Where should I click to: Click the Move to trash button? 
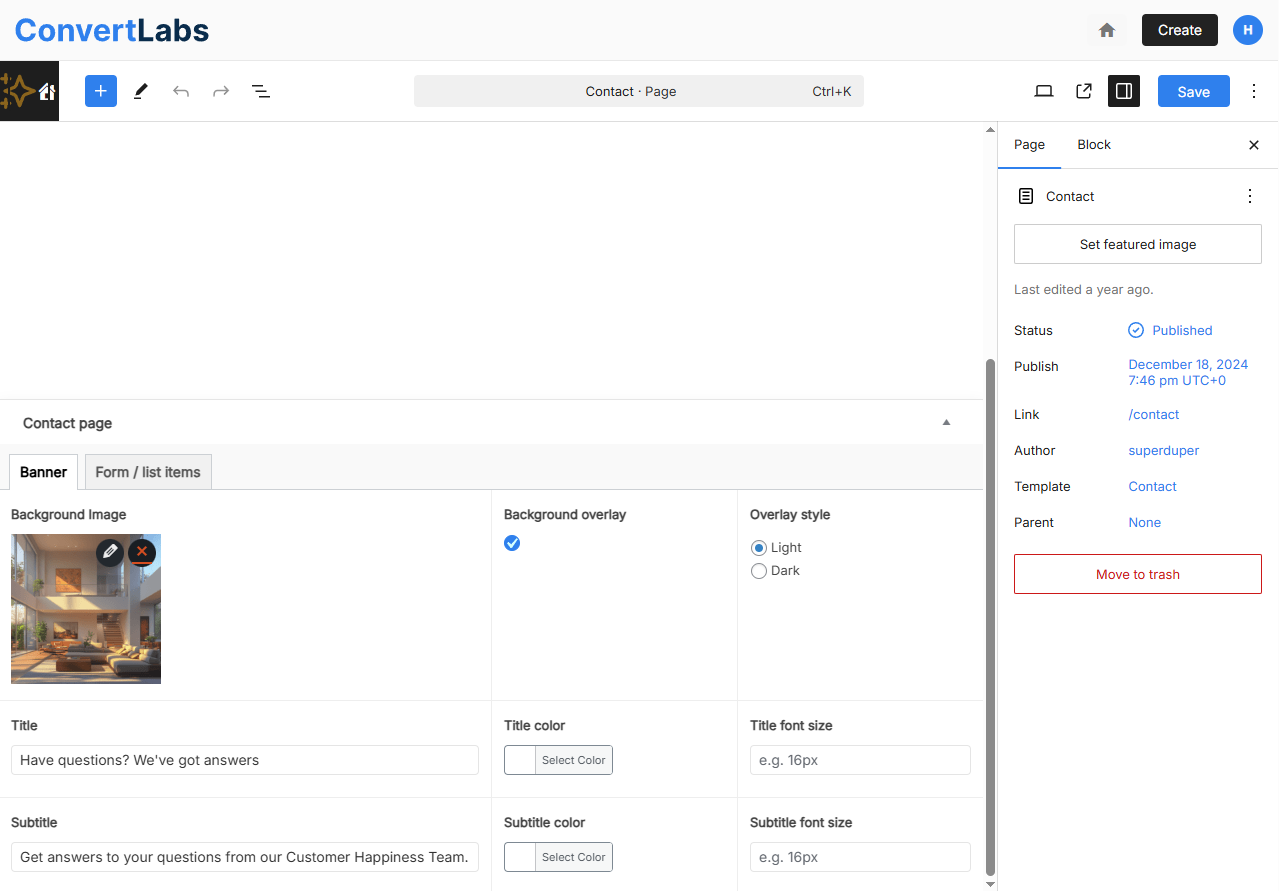1137,574
